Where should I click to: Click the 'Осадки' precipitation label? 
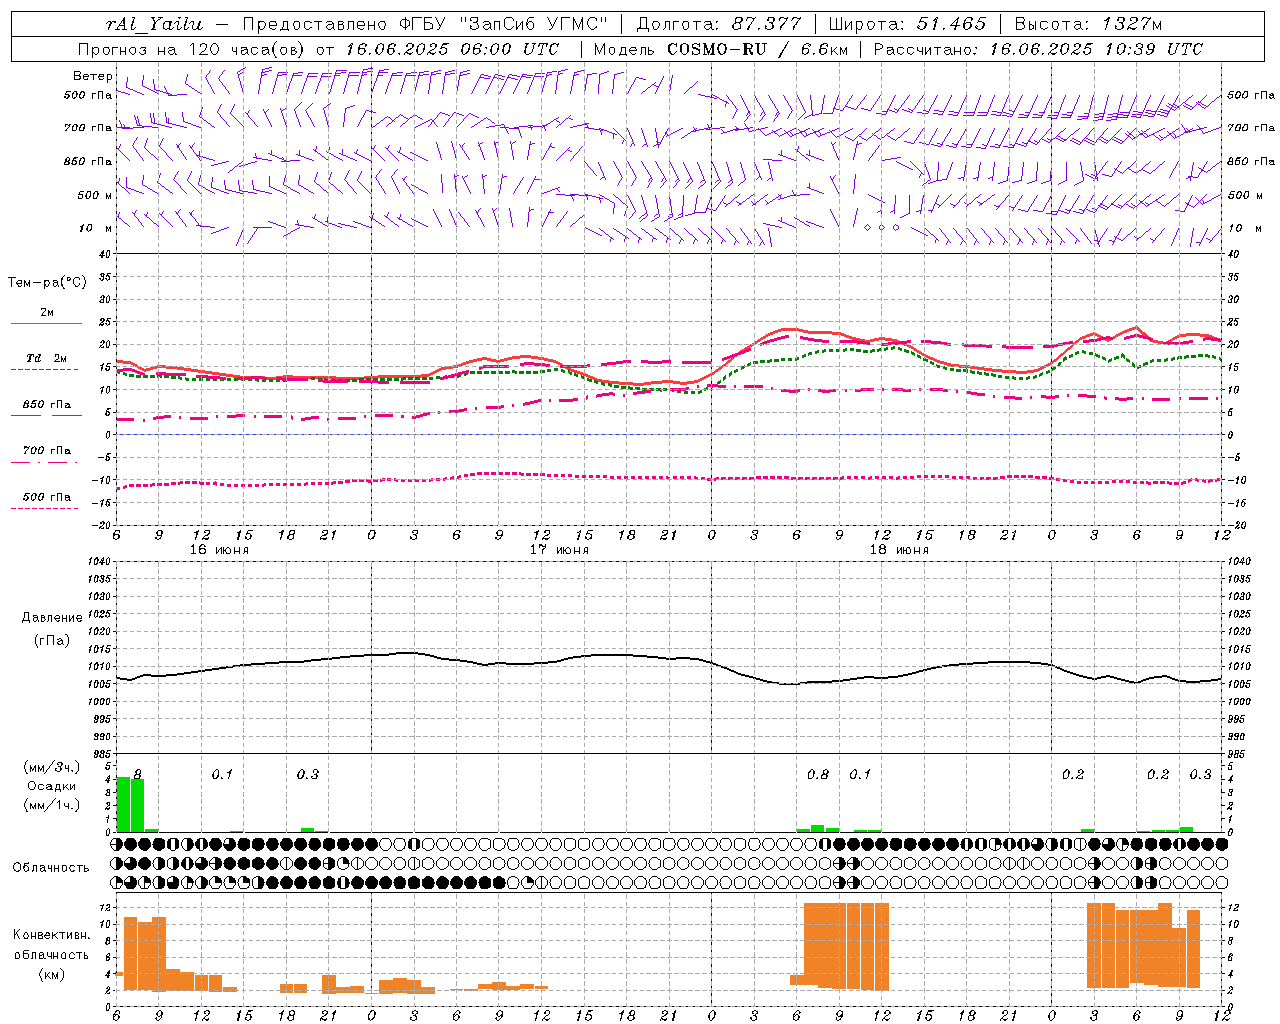pos(51,786)
